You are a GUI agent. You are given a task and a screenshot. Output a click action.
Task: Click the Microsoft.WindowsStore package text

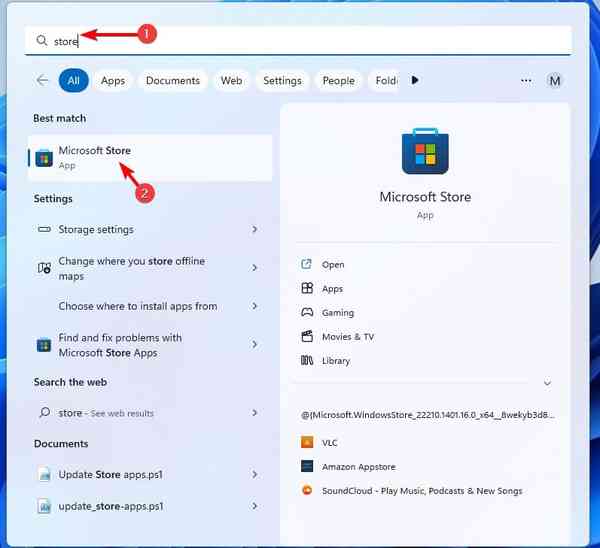click(428, 415)
